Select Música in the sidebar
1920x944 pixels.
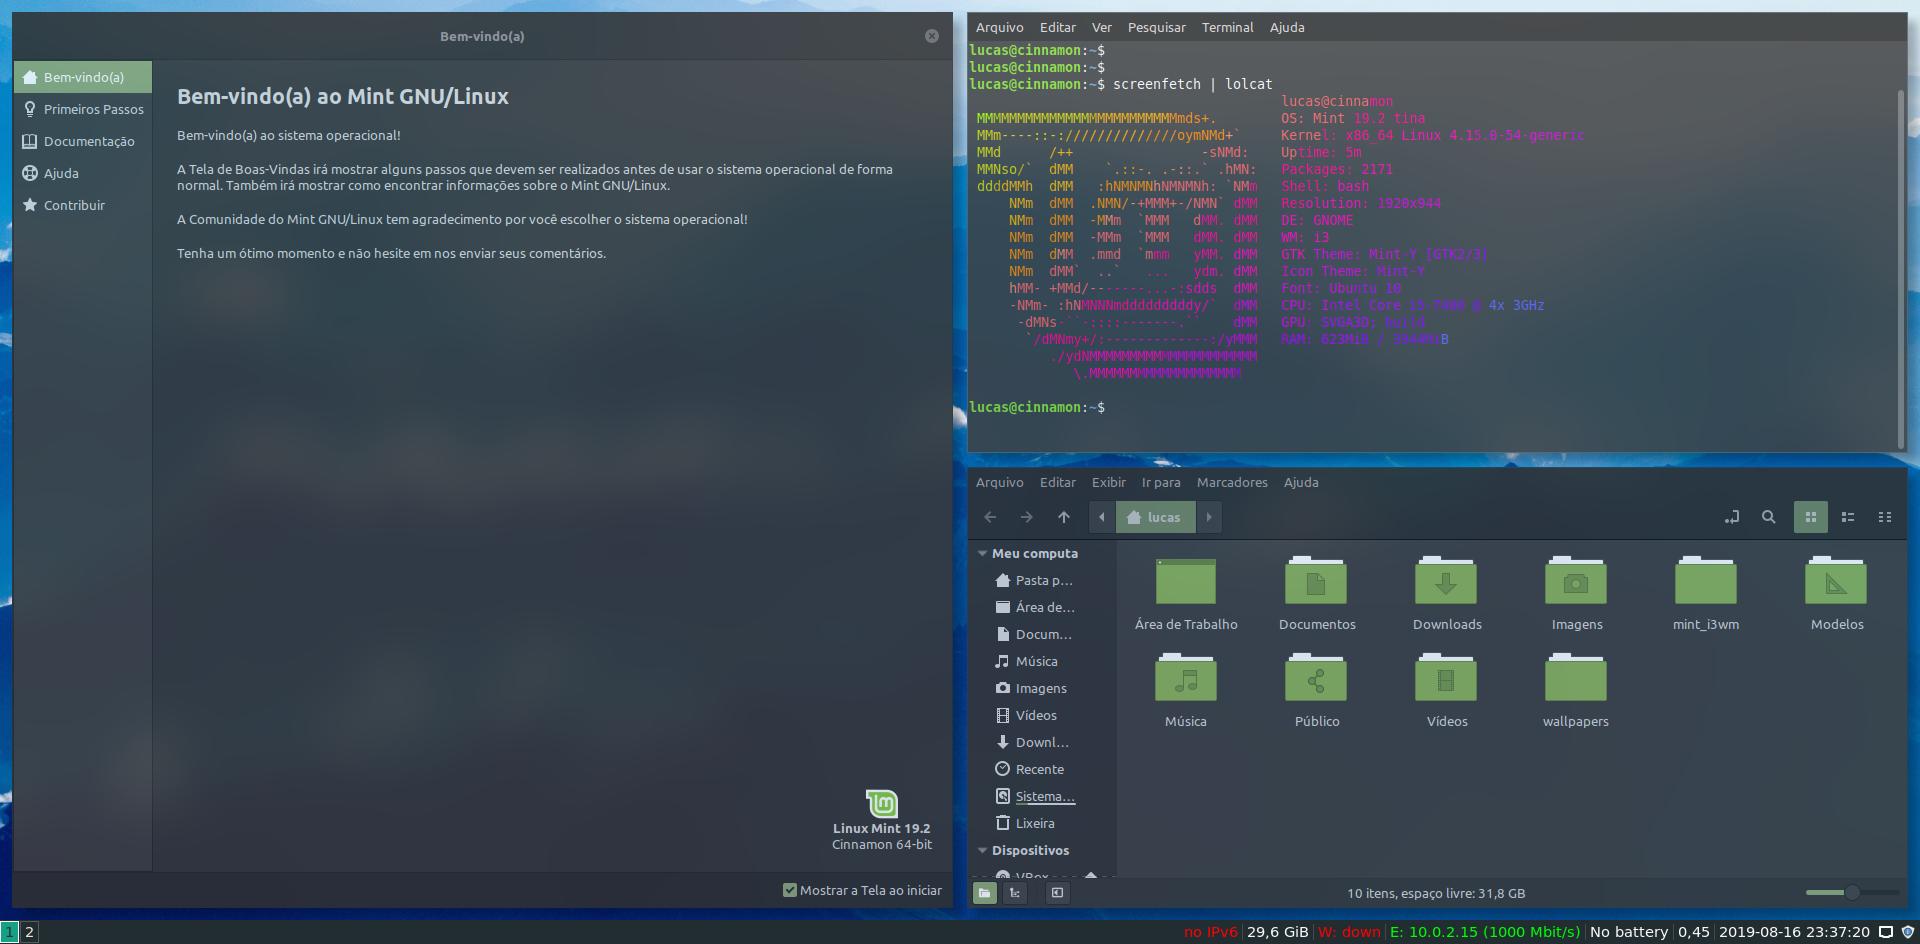click(x=1041, y=661)
